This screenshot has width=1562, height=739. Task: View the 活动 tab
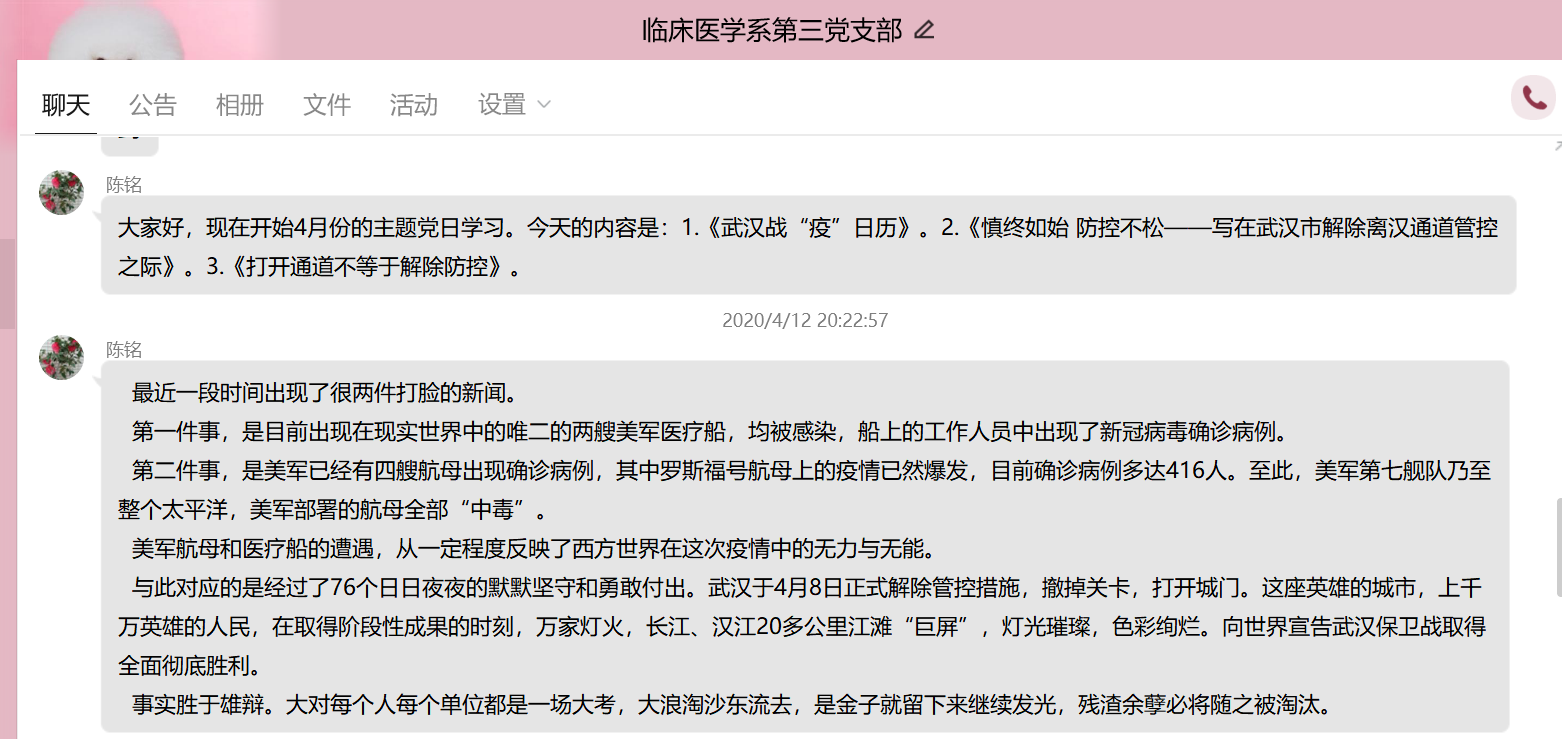pos(414,105)
